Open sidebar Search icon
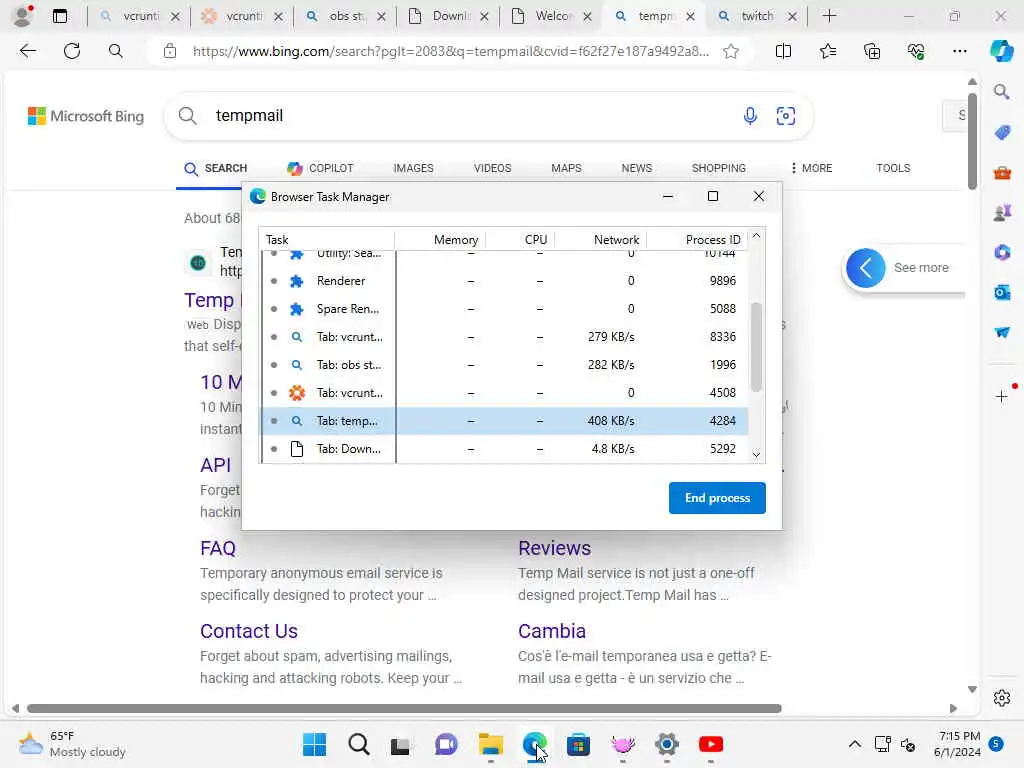The width and height of the screenshot is (1024, 768). 1002,92
